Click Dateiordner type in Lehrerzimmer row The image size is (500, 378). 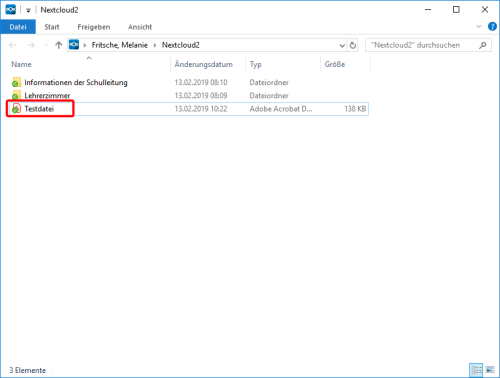click(269, 96)
